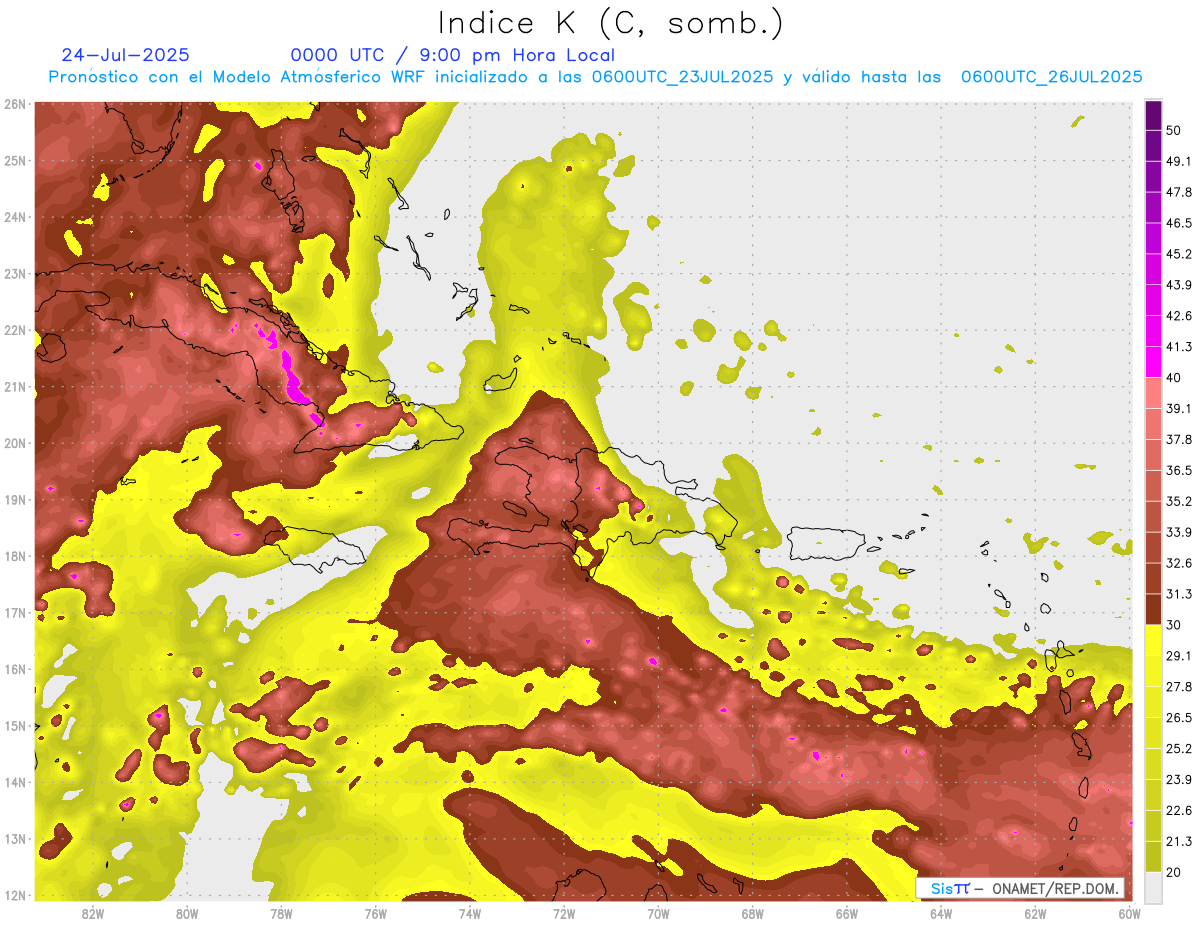Click the legend value "50"

[x=1174, y=130]
